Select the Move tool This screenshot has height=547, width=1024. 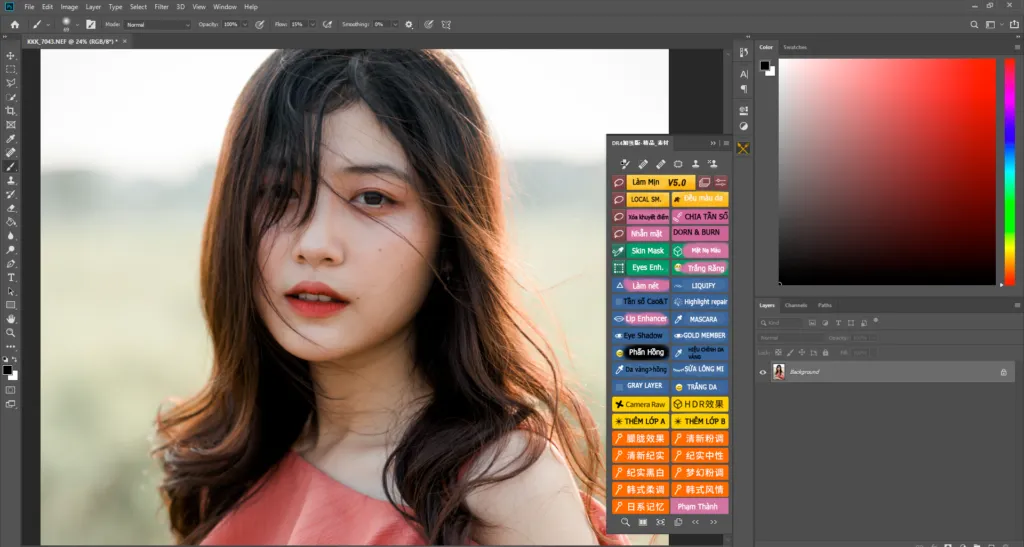pos(11,56)
